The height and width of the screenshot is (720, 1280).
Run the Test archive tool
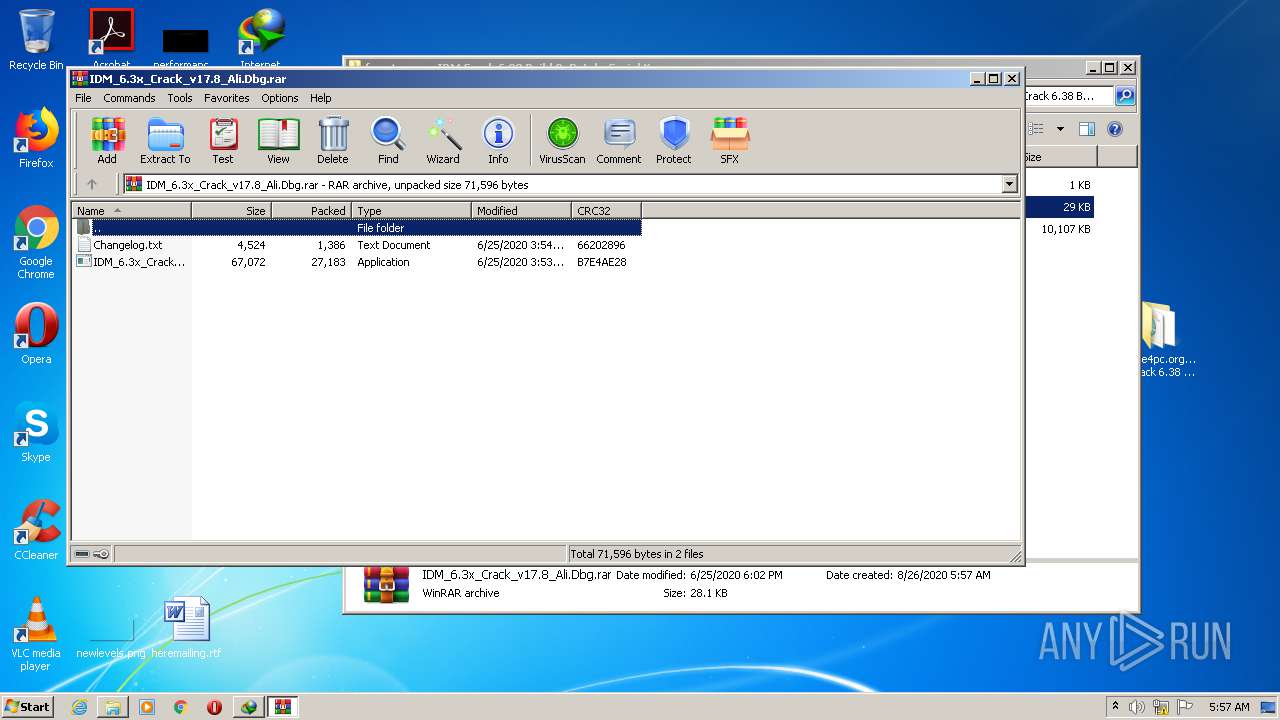[223, 140]
